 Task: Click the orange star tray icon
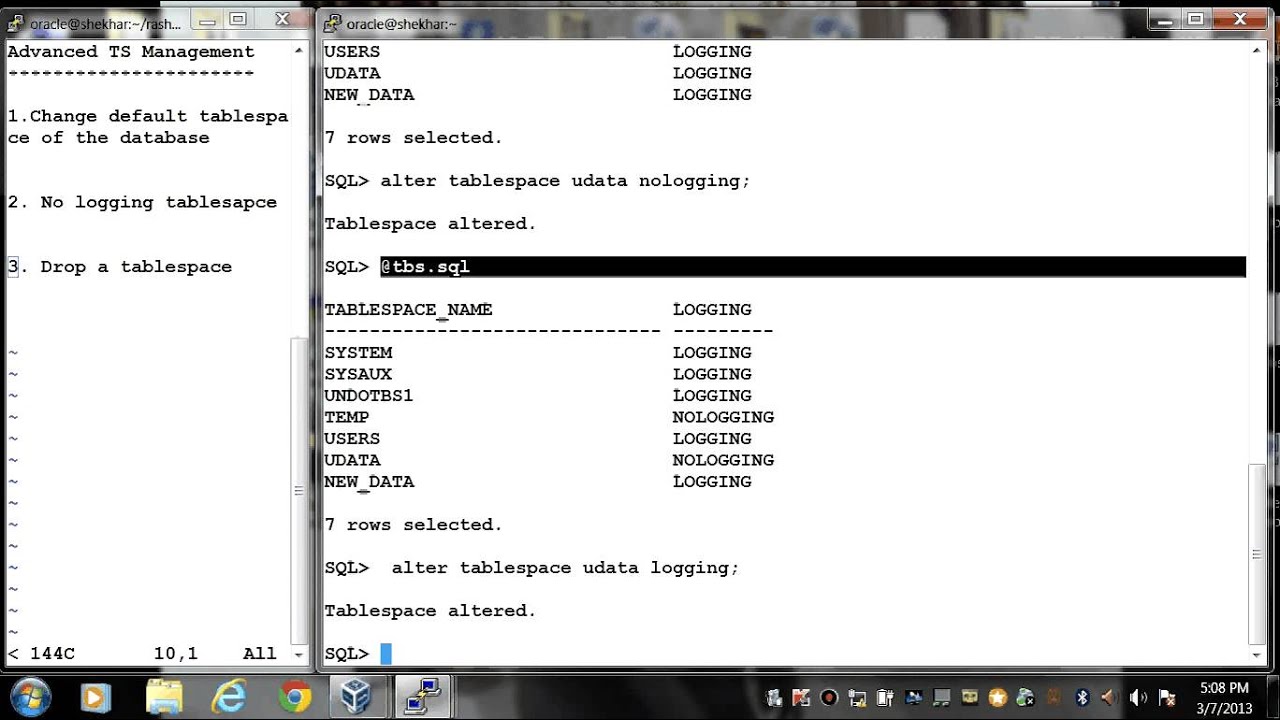click(x=997, y=698)
